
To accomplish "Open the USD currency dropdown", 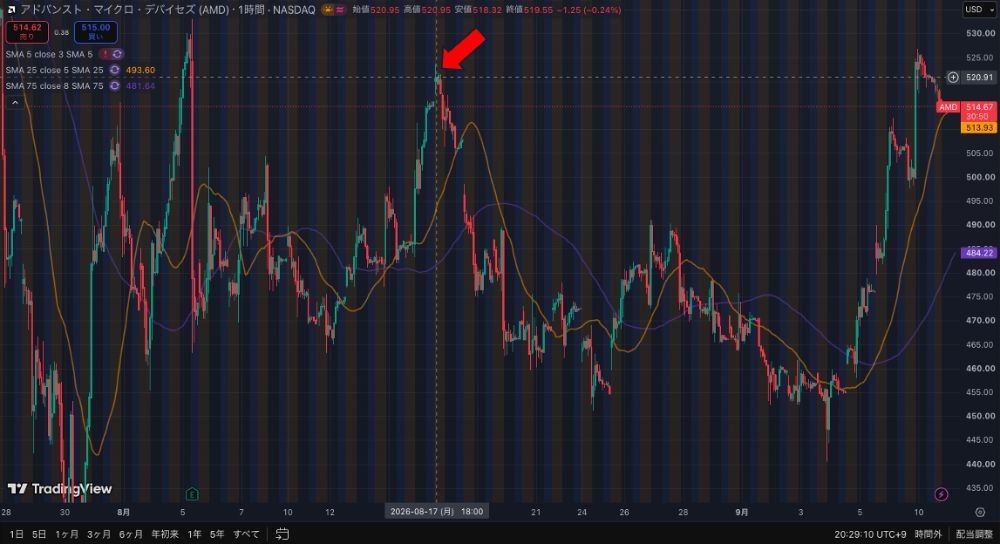I will point(979,10).
